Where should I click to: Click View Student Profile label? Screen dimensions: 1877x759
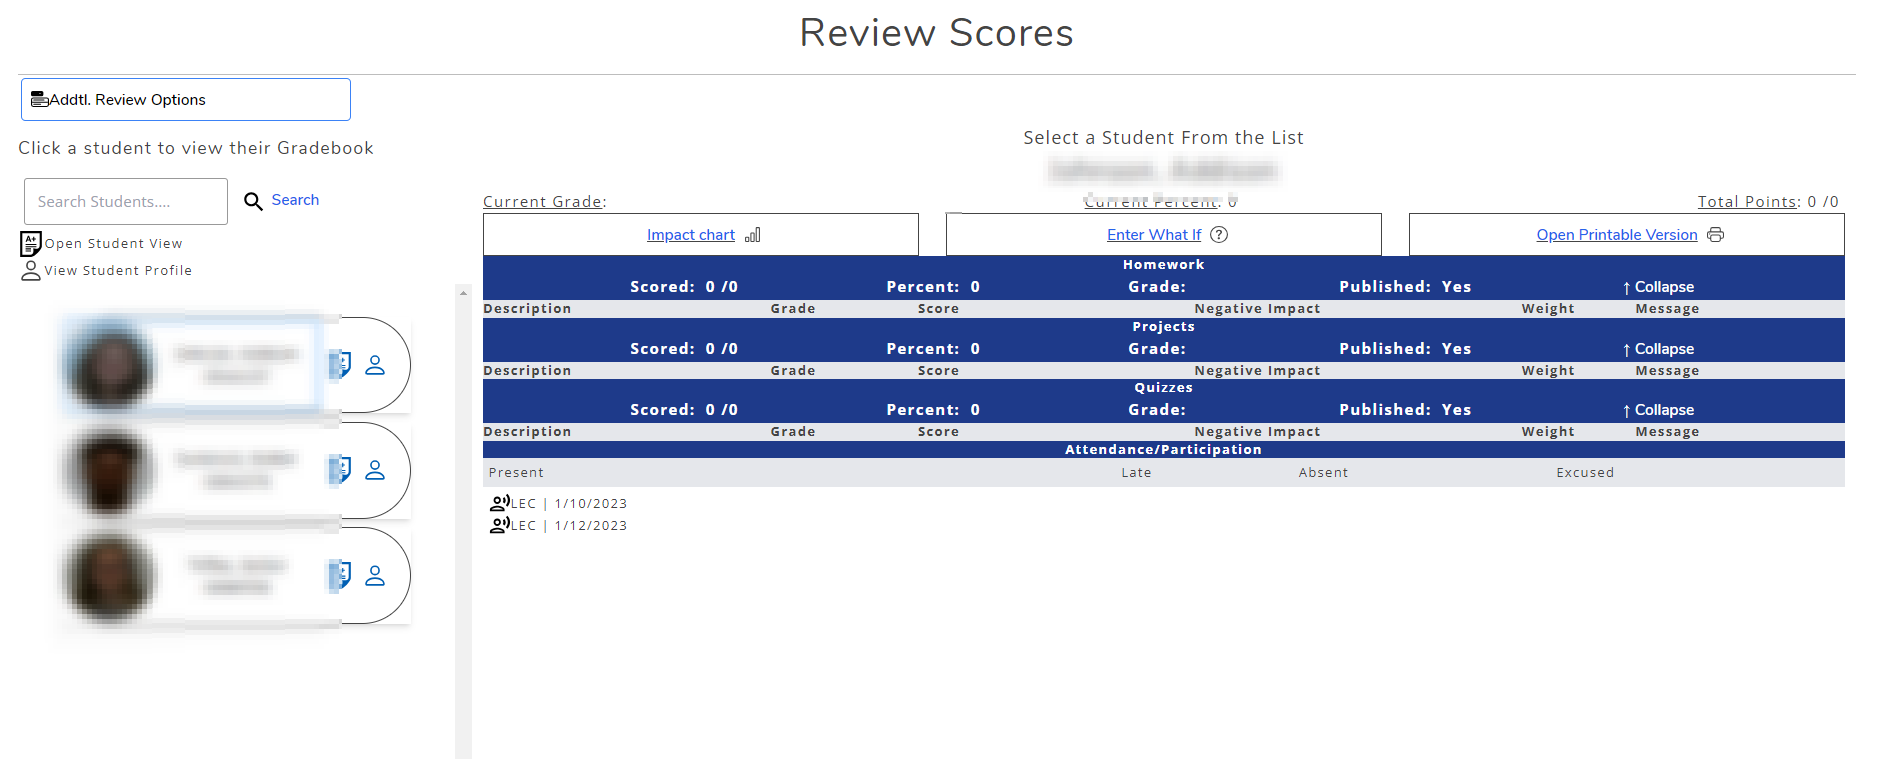click(118, 270)
